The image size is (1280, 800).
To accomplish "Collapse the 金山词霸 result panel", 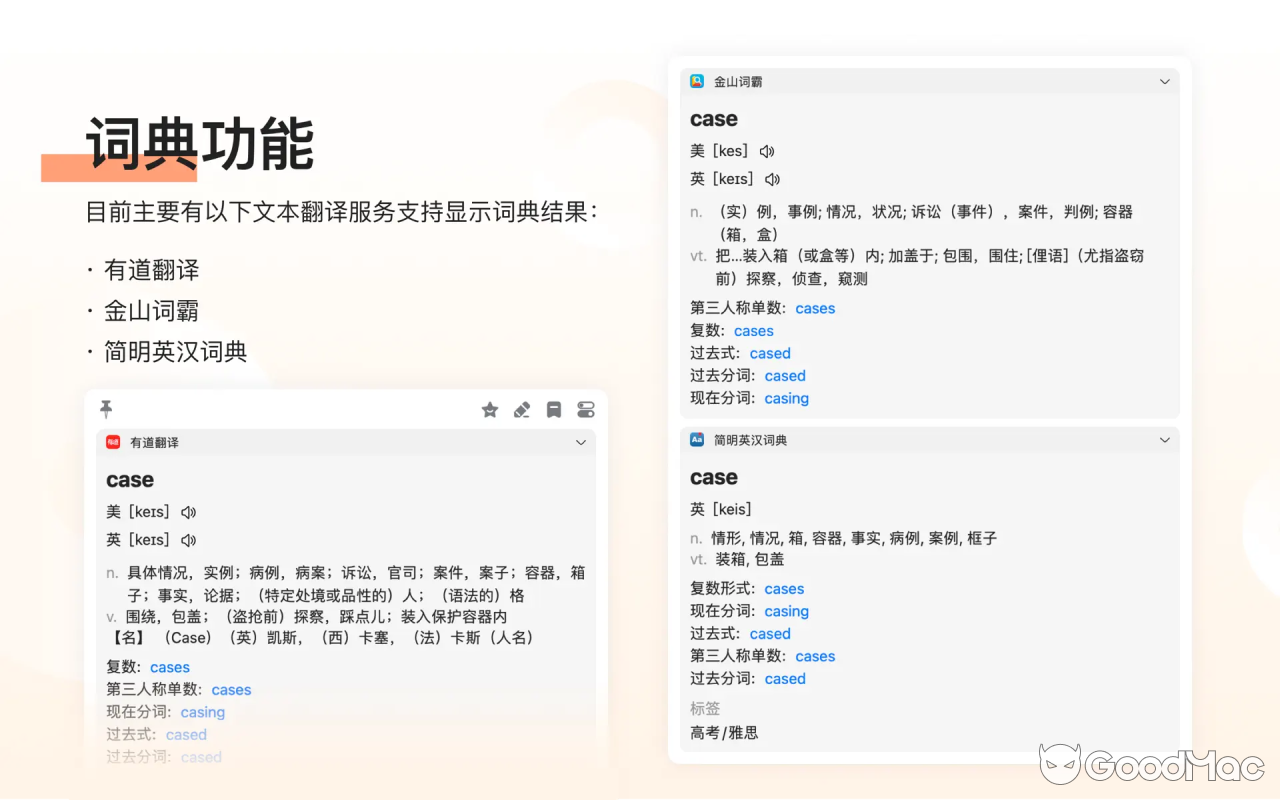I will pos(1164,81).
